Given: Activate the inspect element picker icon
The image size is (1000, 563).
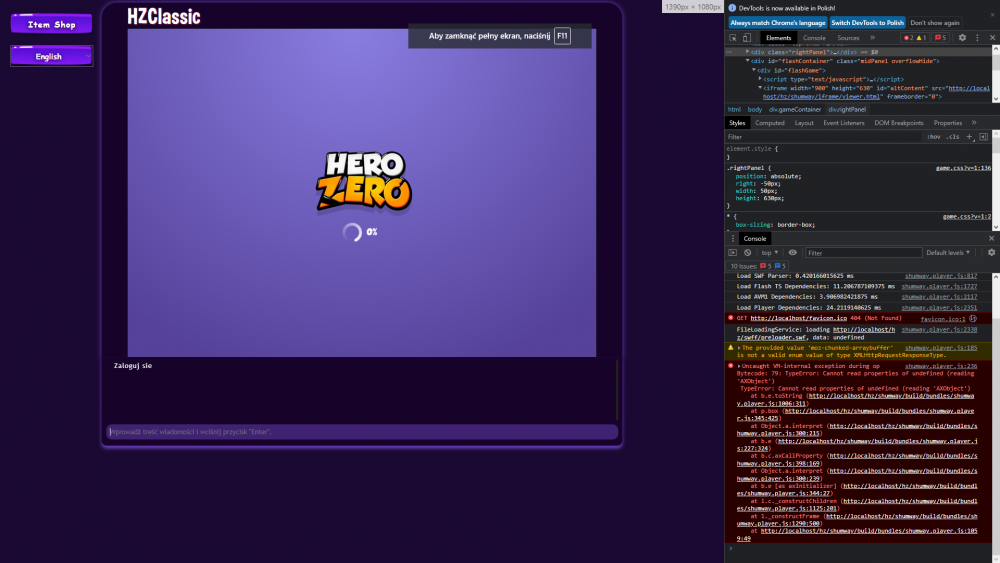Looking at the screenshot, I should point(733,38).
